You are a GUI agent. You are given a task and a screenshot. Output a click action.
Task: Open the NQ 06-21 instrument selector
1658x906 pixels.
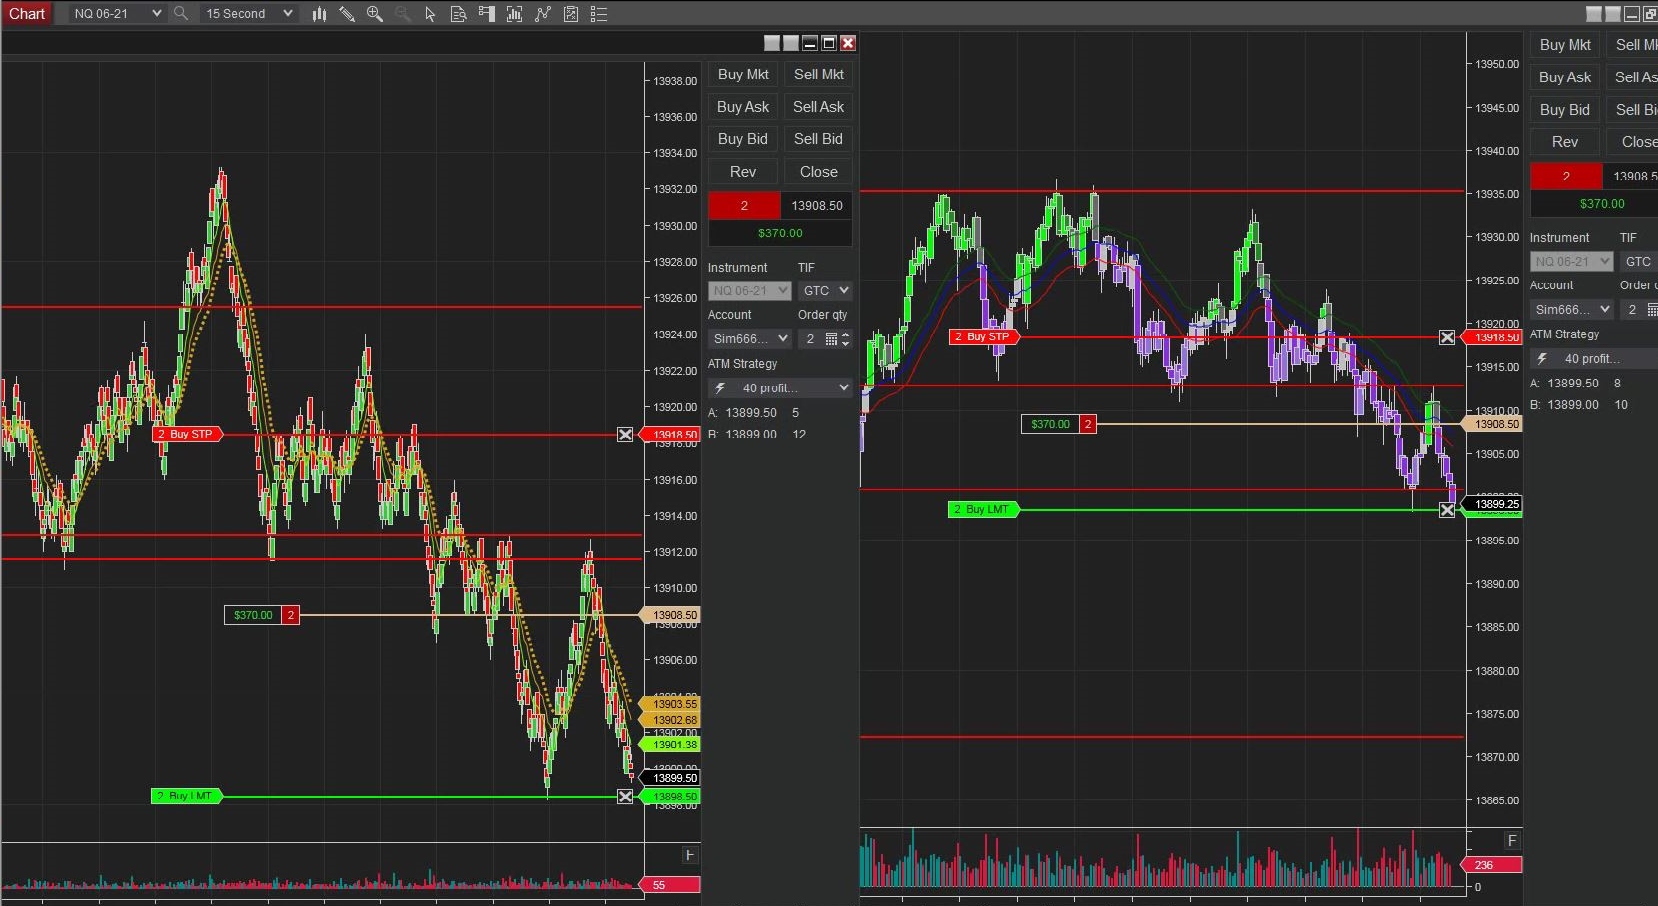pos(116,14)
